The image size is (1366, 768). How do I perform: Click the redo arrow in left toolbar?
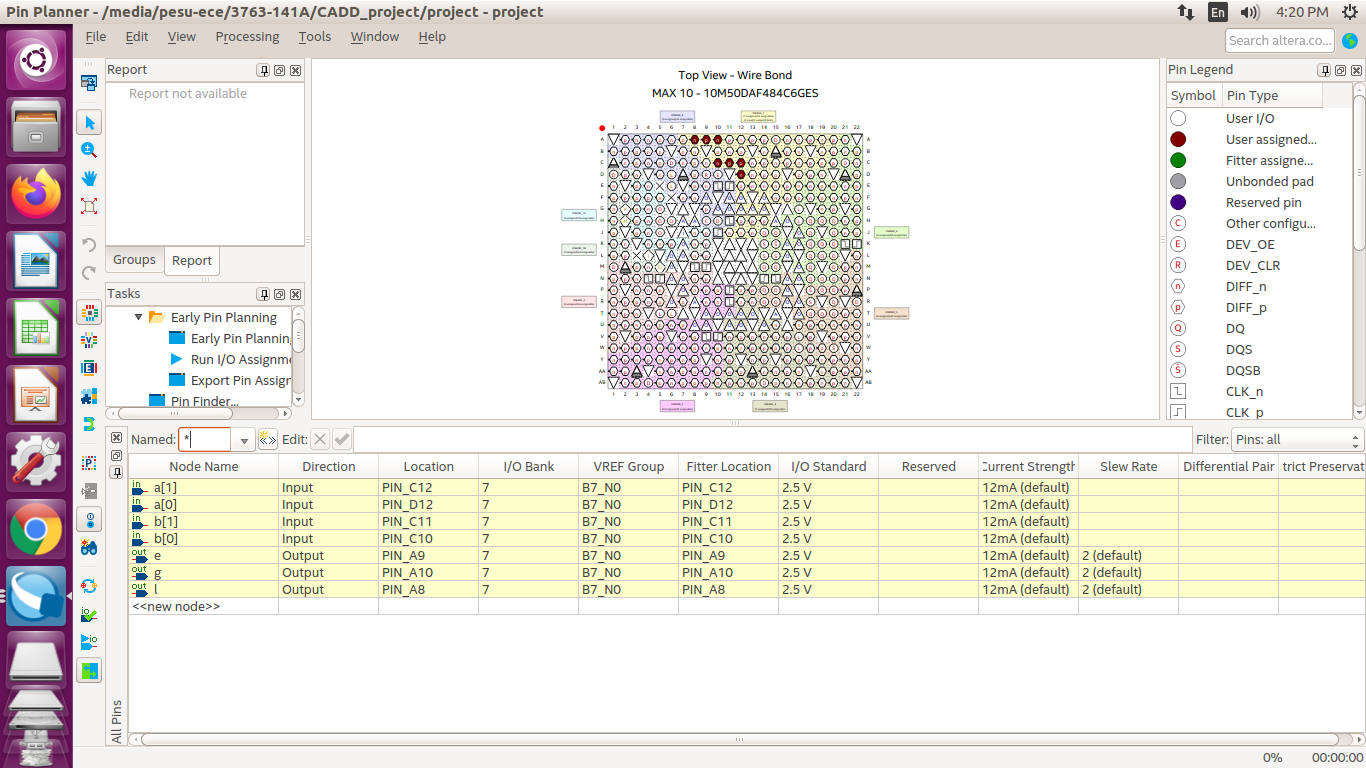[x=89, y=272]
